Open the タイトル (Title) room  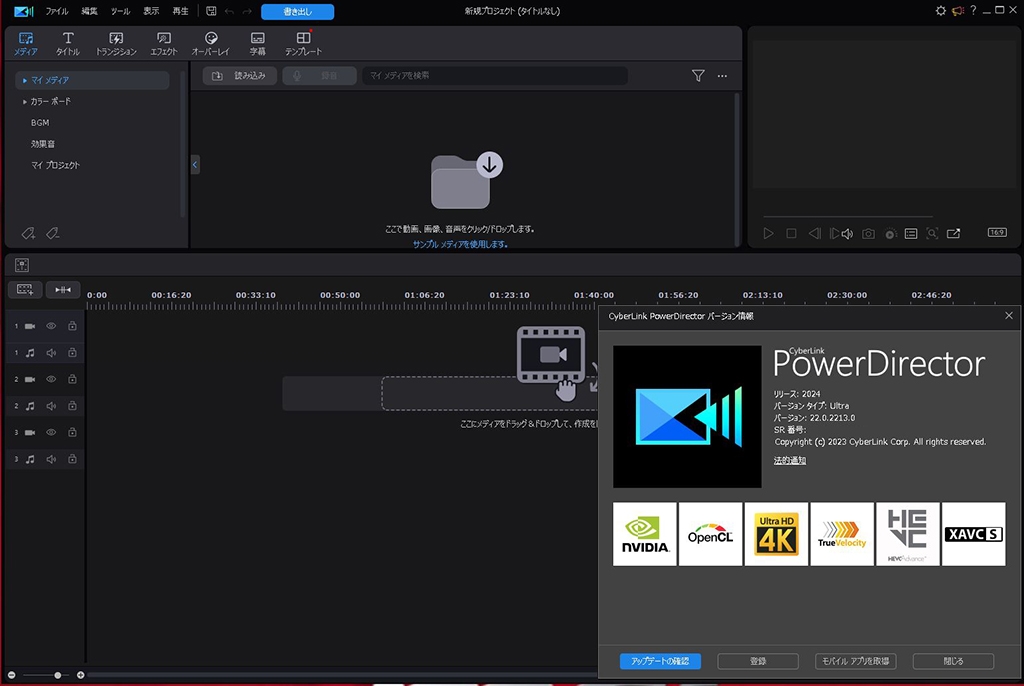click(x=68, y=43)
